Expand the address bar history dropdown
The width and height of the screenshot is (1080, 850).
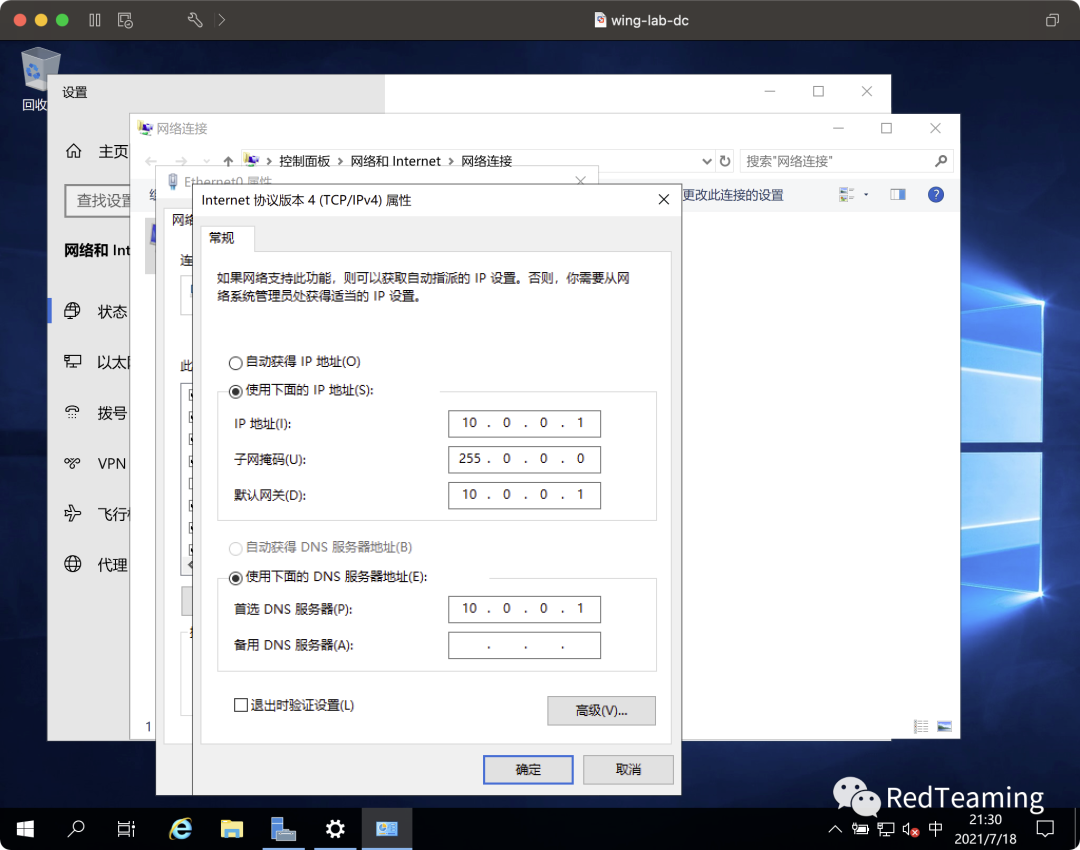[707, 161]
